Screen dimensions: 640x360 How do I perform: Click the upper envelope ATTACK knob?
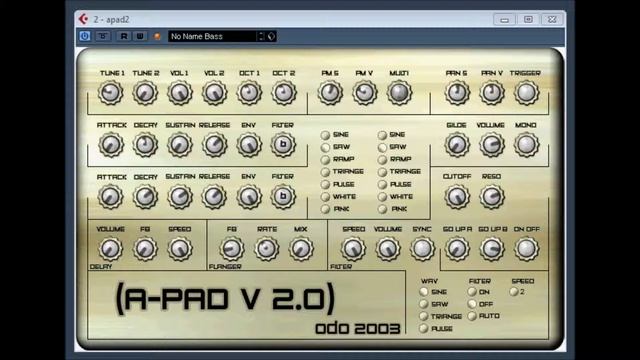point(111,145)
